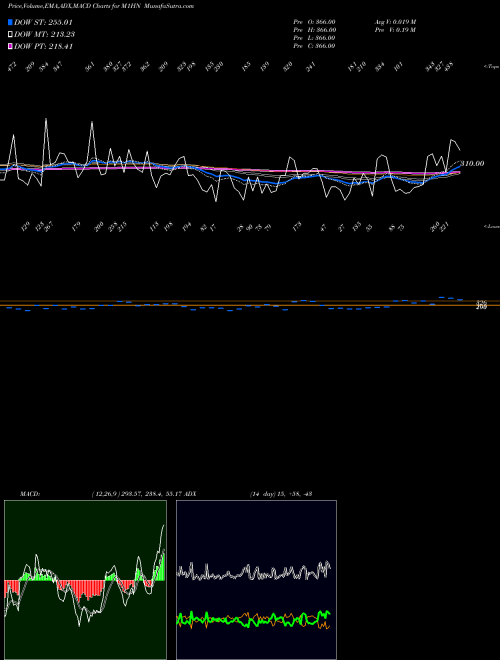Click the 'Pre C: 366.00' value
This screenshot has width=500, height=660.
click(x=314, y=46)
